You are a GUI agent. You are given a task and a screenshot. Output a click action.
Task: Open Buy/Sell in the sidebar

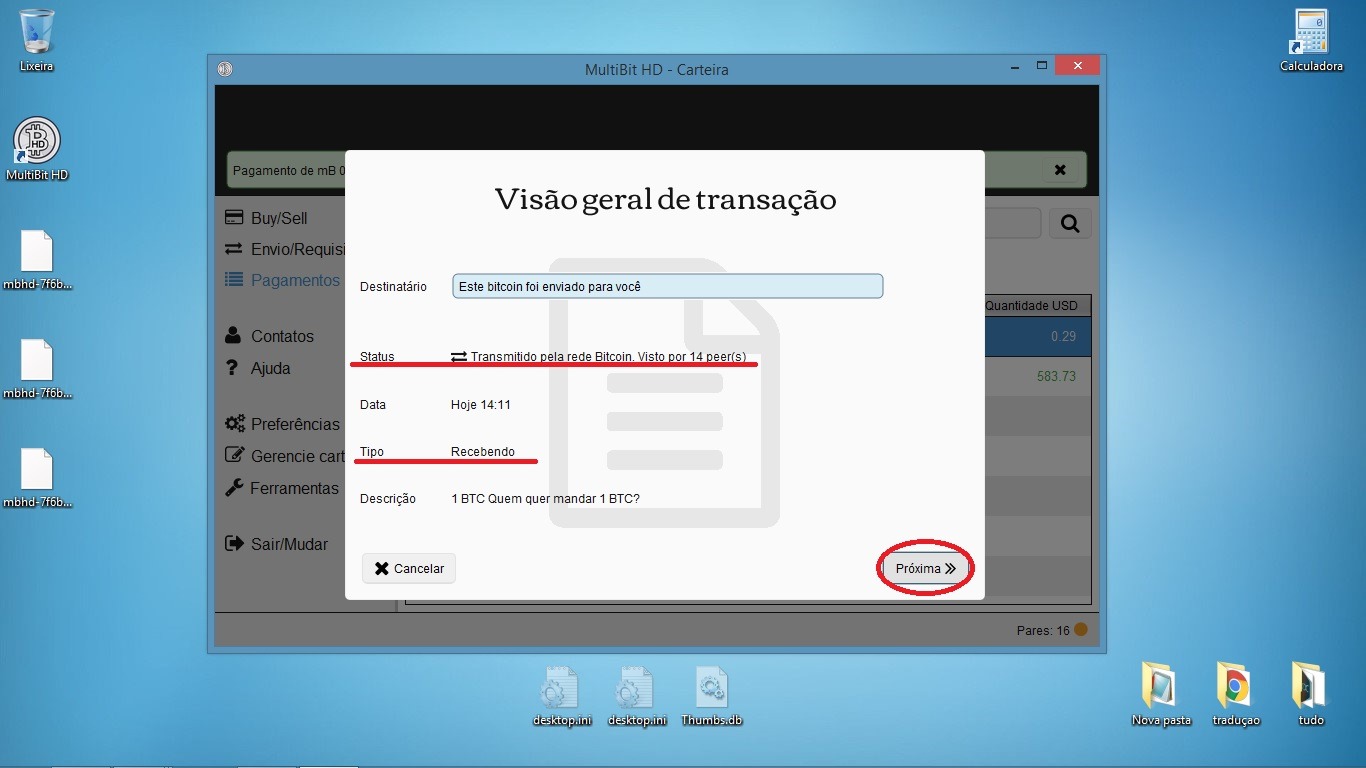tap(279, 218)
